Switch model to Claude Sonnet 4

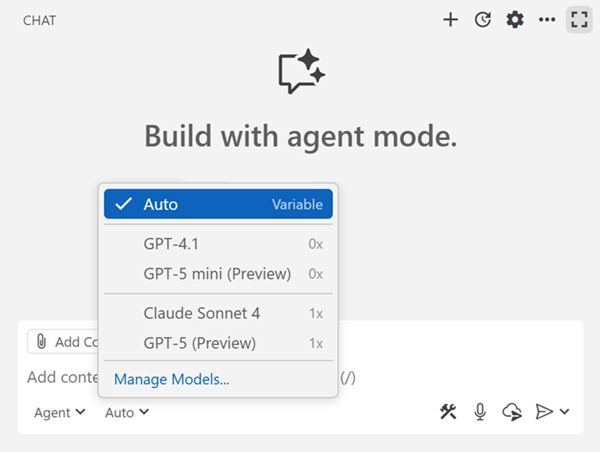coord(218,313)
